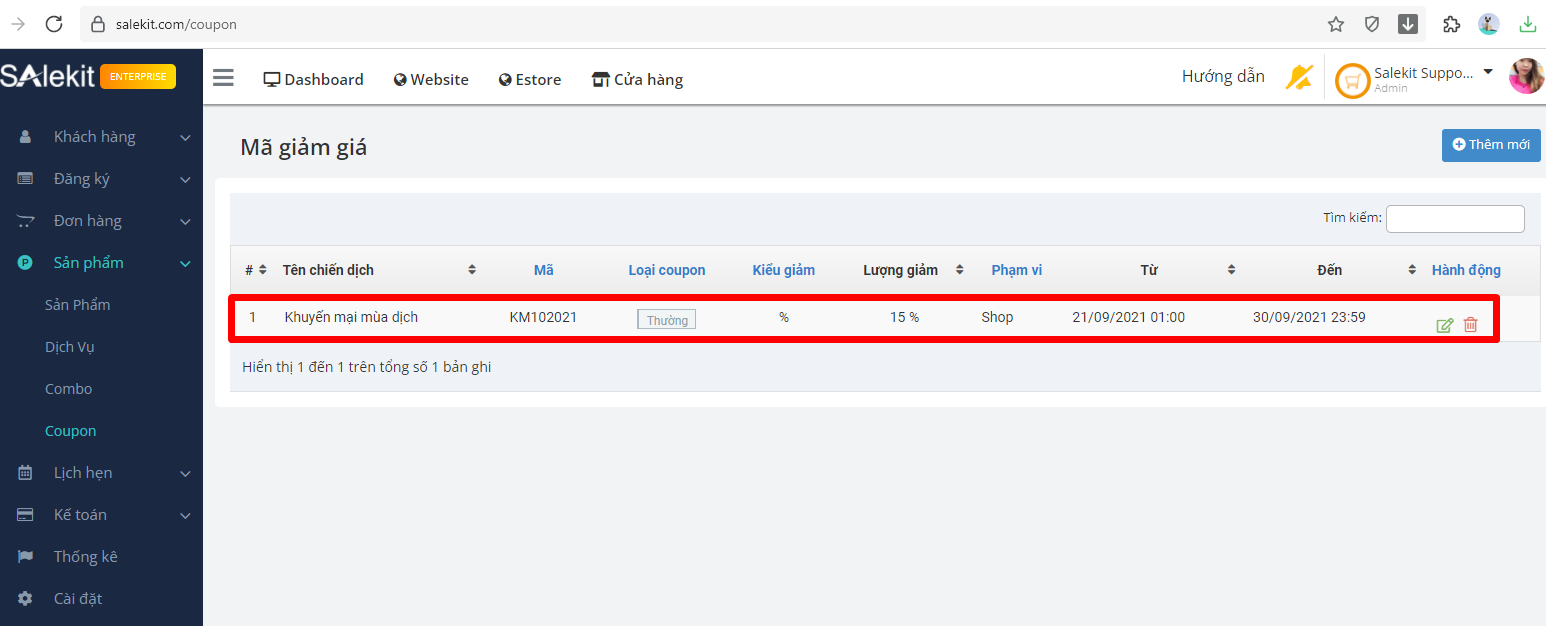The image size is (1546, 626).
Task: Open the Hướng dẫn guide link
Action: coord(1223,76)
